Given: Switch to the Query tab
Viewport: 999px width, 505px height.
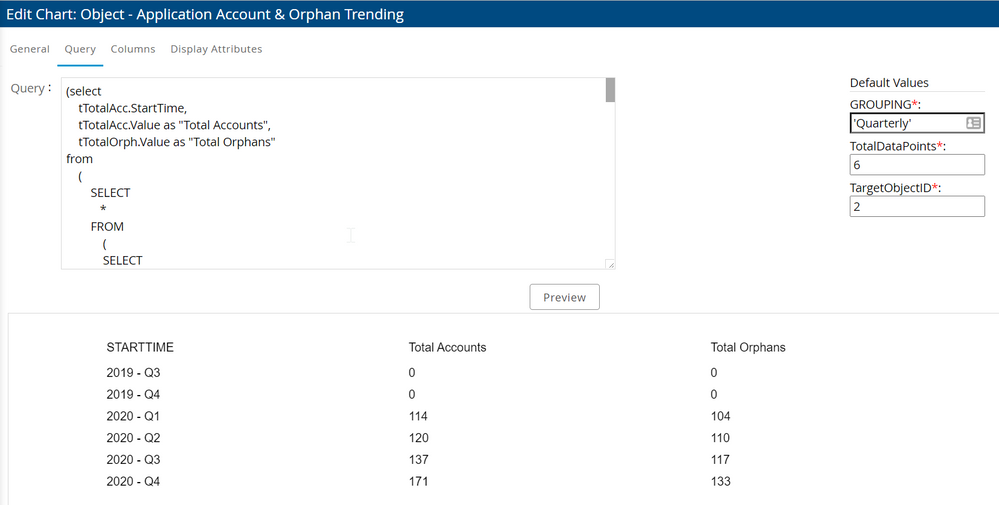Looking at the screenshot, I should [80, 49].
